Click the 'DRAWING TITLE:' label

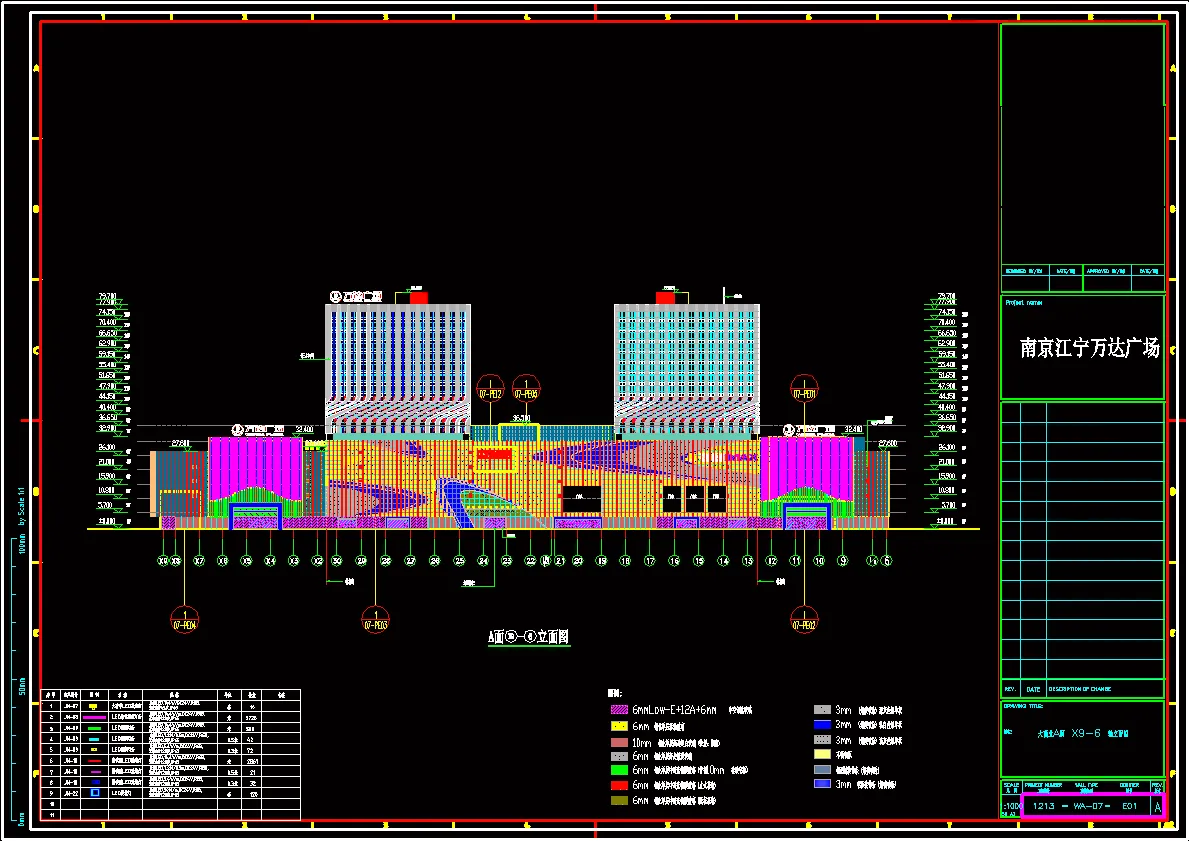click(x=1024, y=706)
